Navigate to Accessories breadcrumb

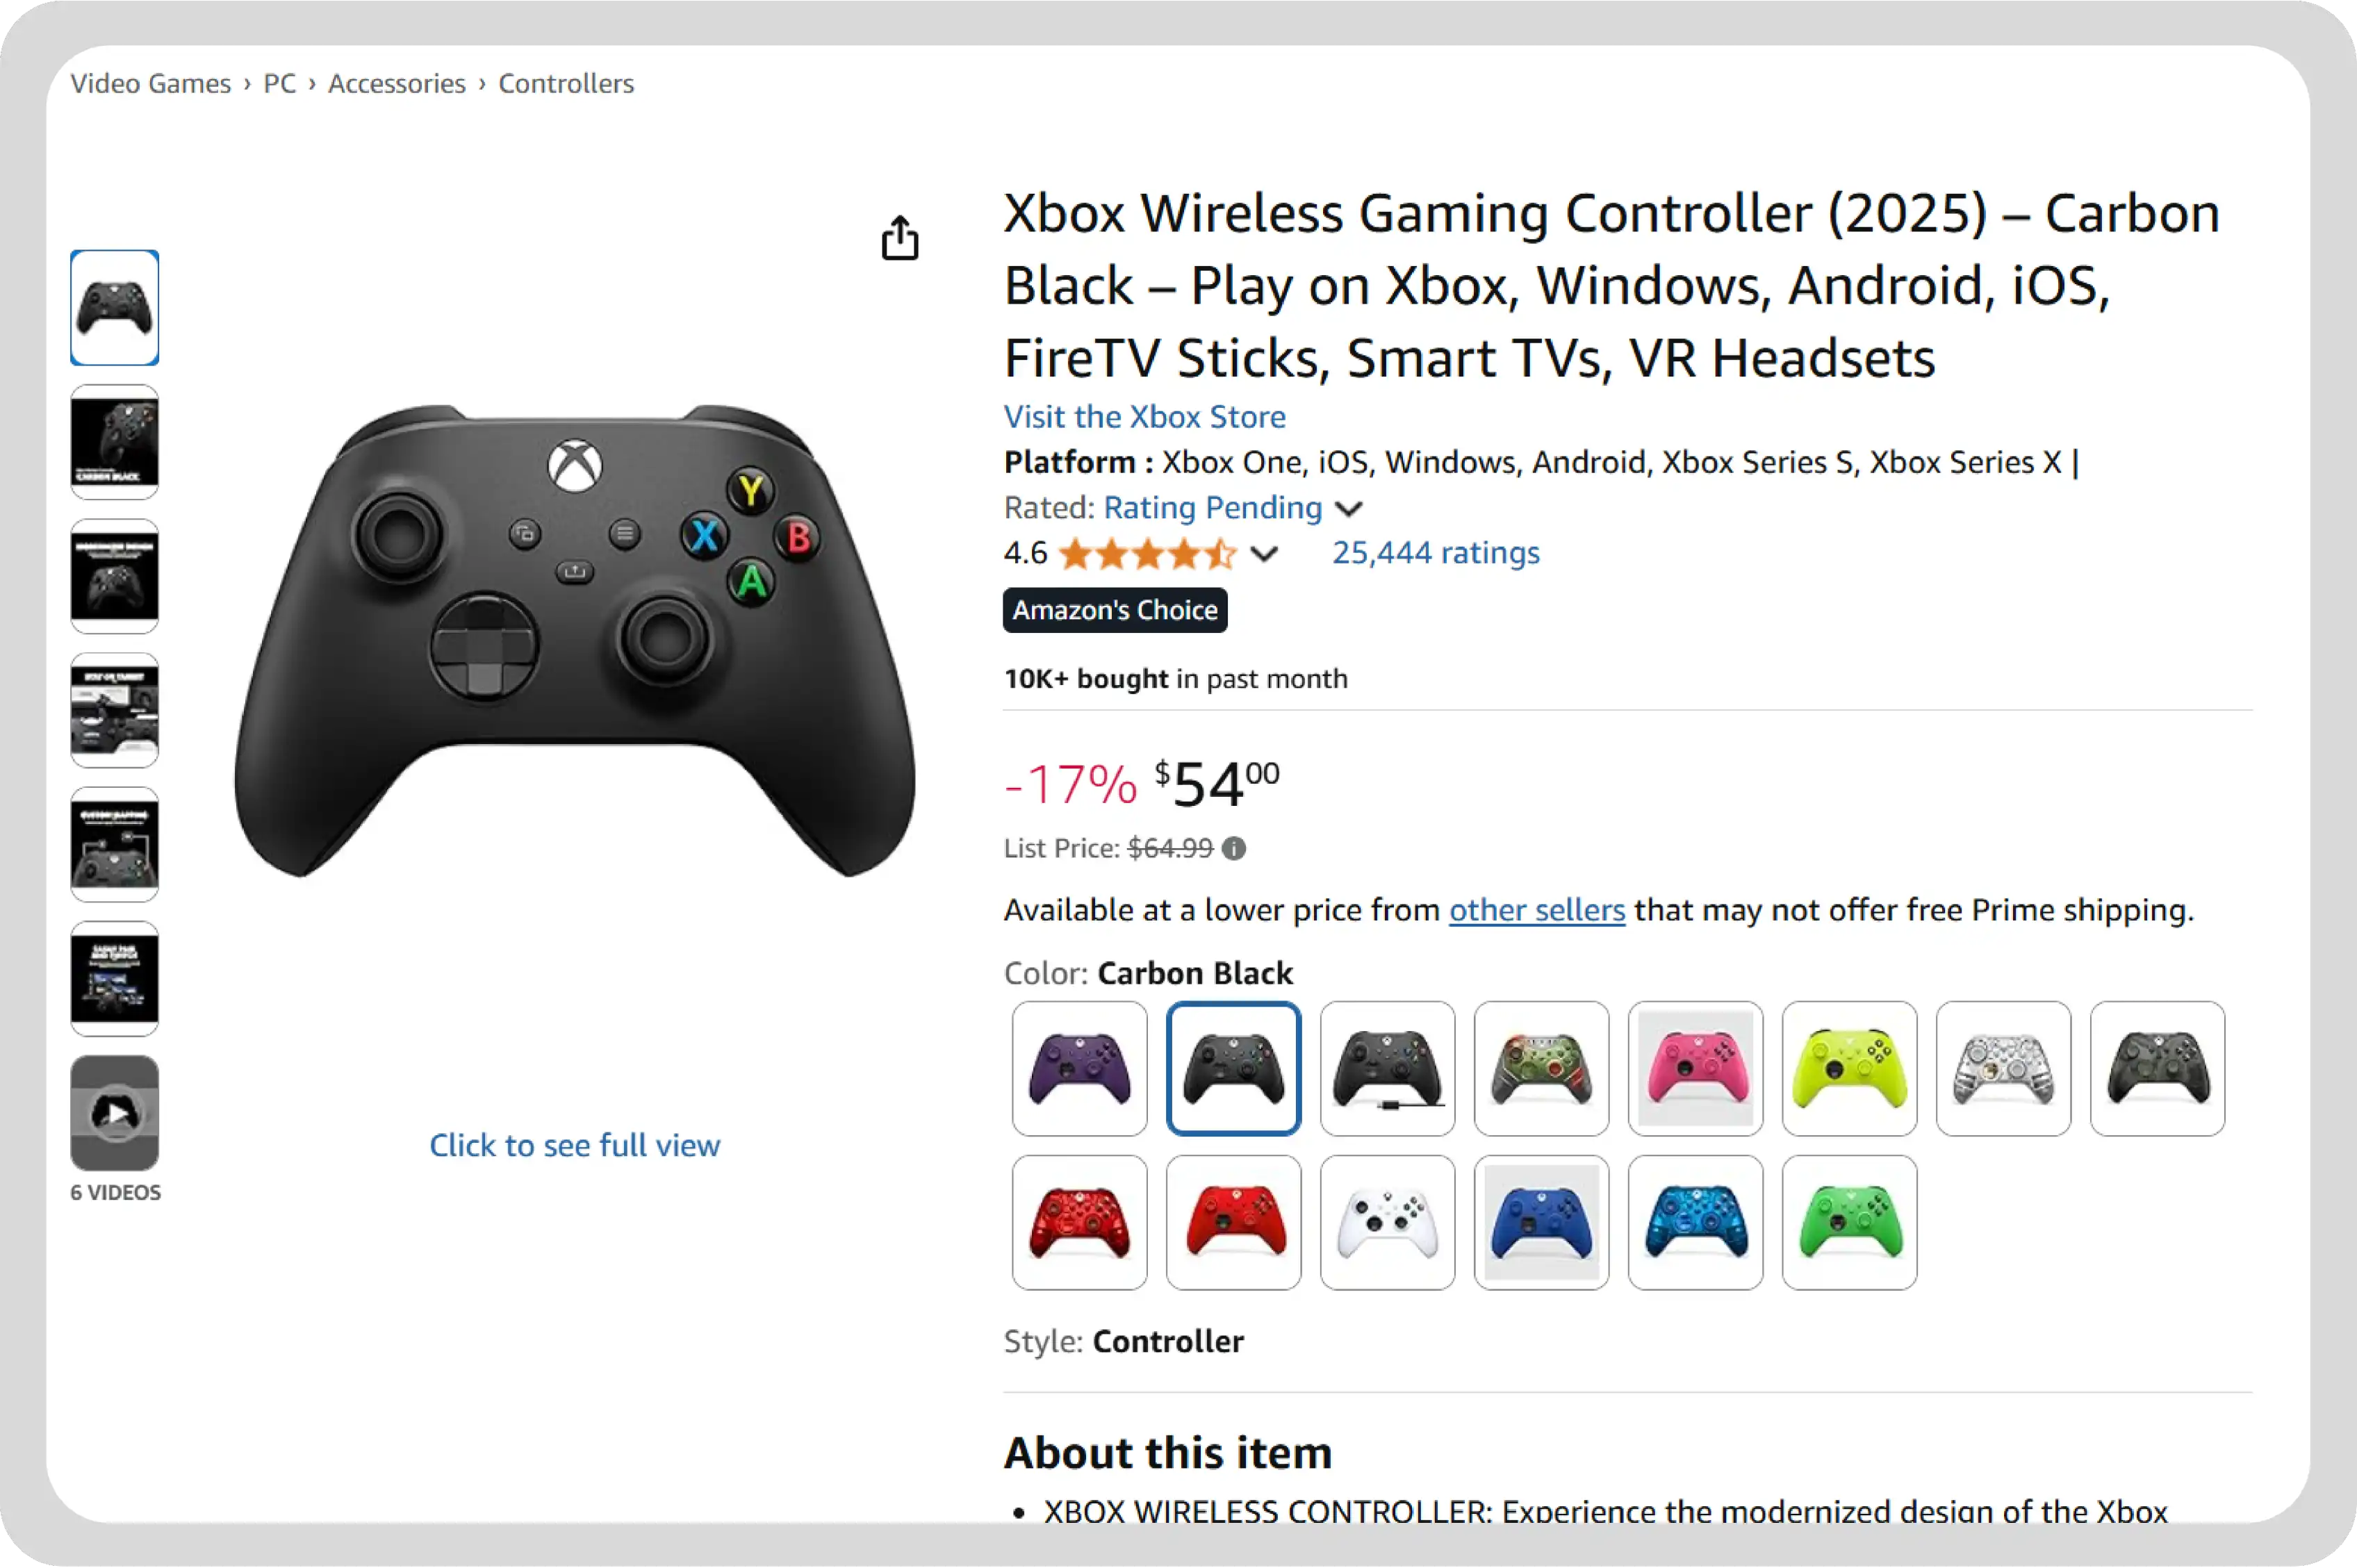[x=397, y=83]
